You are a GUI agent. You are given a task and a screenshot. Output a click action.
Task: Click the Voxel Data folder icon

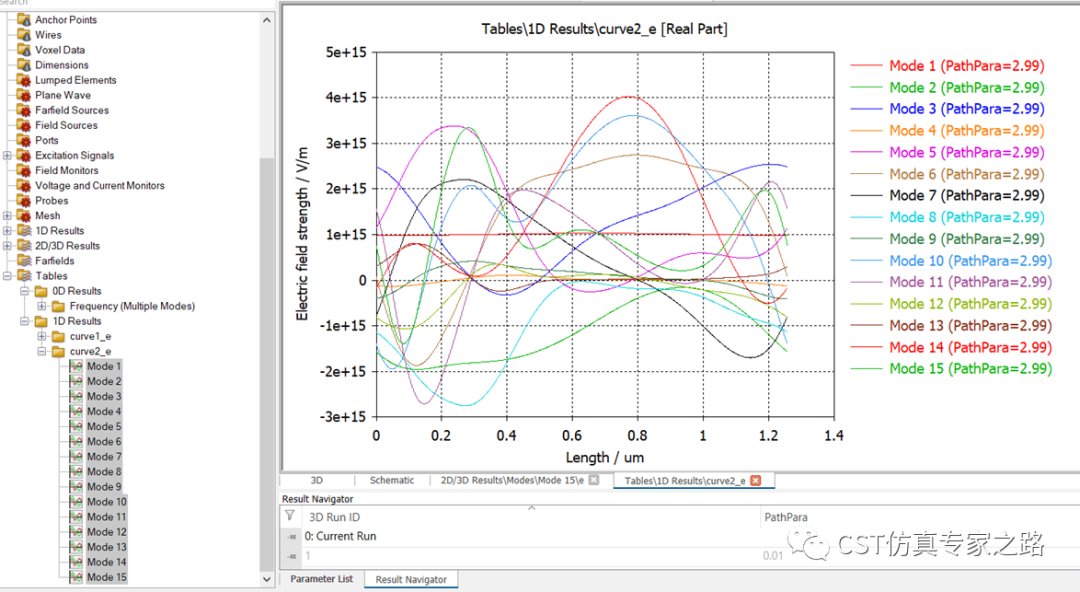[x=24, y=50]
